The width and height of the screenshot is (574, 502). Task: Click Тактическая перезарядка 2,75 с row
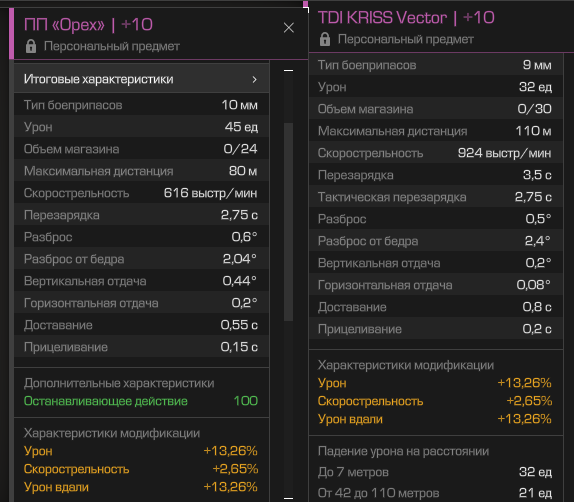[436, 197]
